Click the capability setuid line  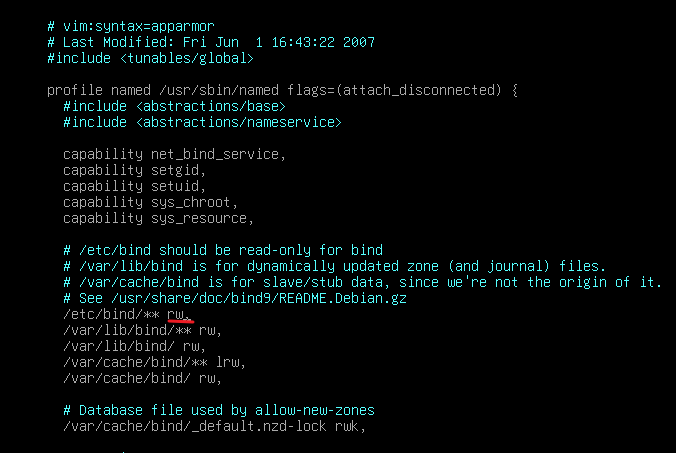135,186
